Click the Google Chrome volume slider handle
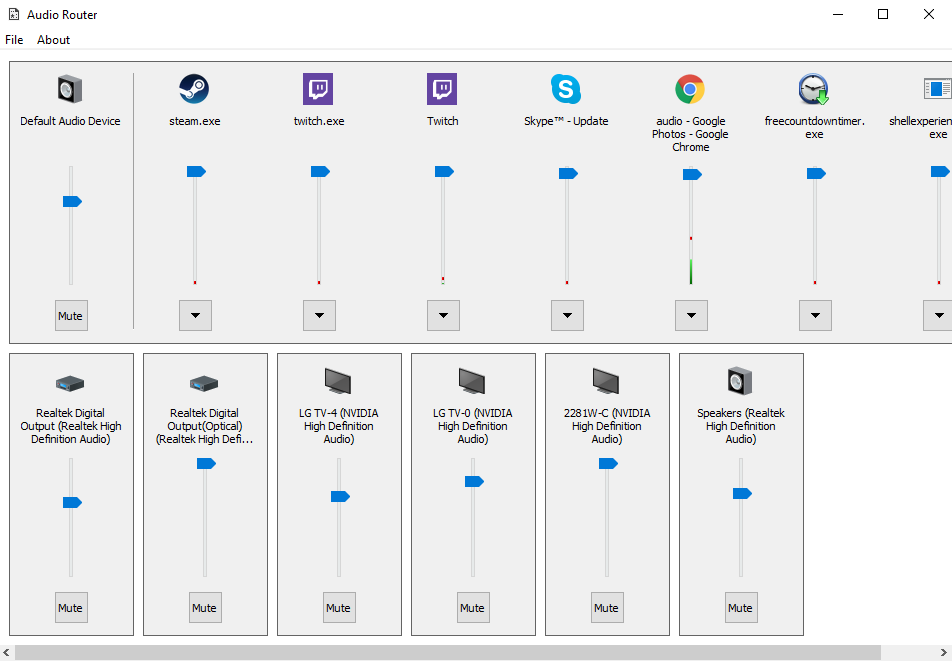Viewport: 952px width, 661px height. [x=692, y=175]
